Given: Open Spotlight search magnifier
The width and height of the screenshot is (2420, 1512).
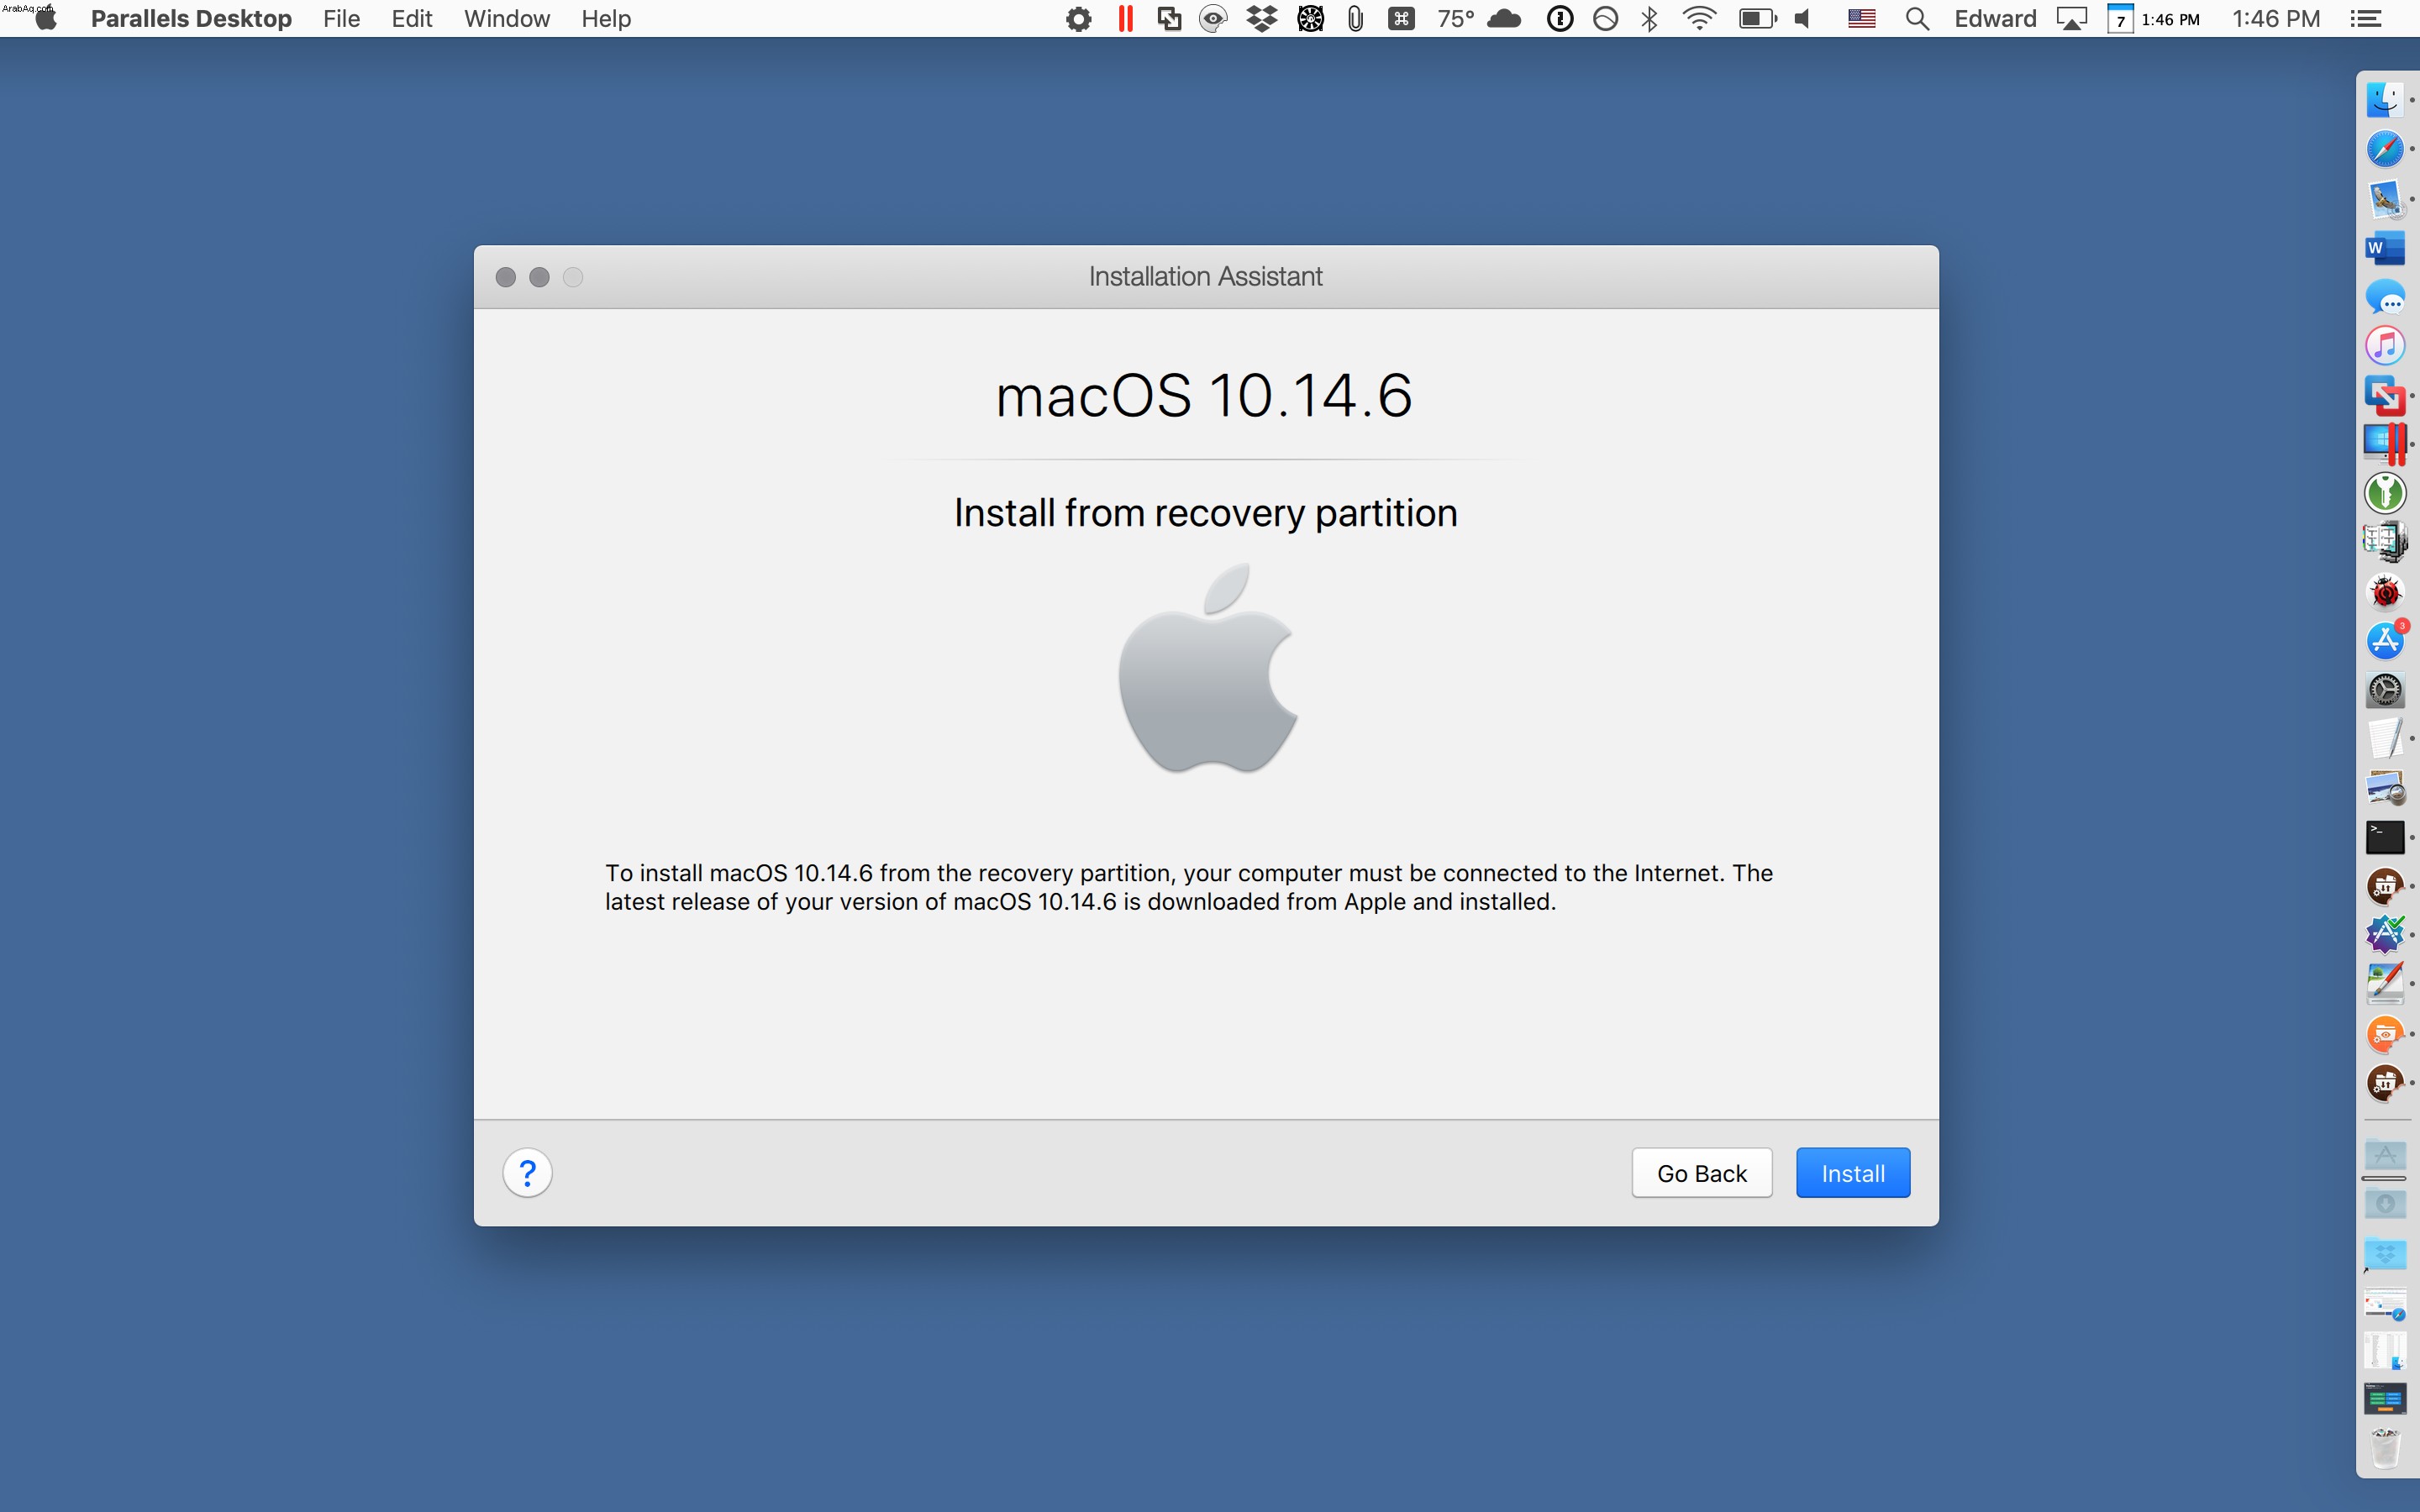Looking at the screenshot, I should (x=1917, y=18).
